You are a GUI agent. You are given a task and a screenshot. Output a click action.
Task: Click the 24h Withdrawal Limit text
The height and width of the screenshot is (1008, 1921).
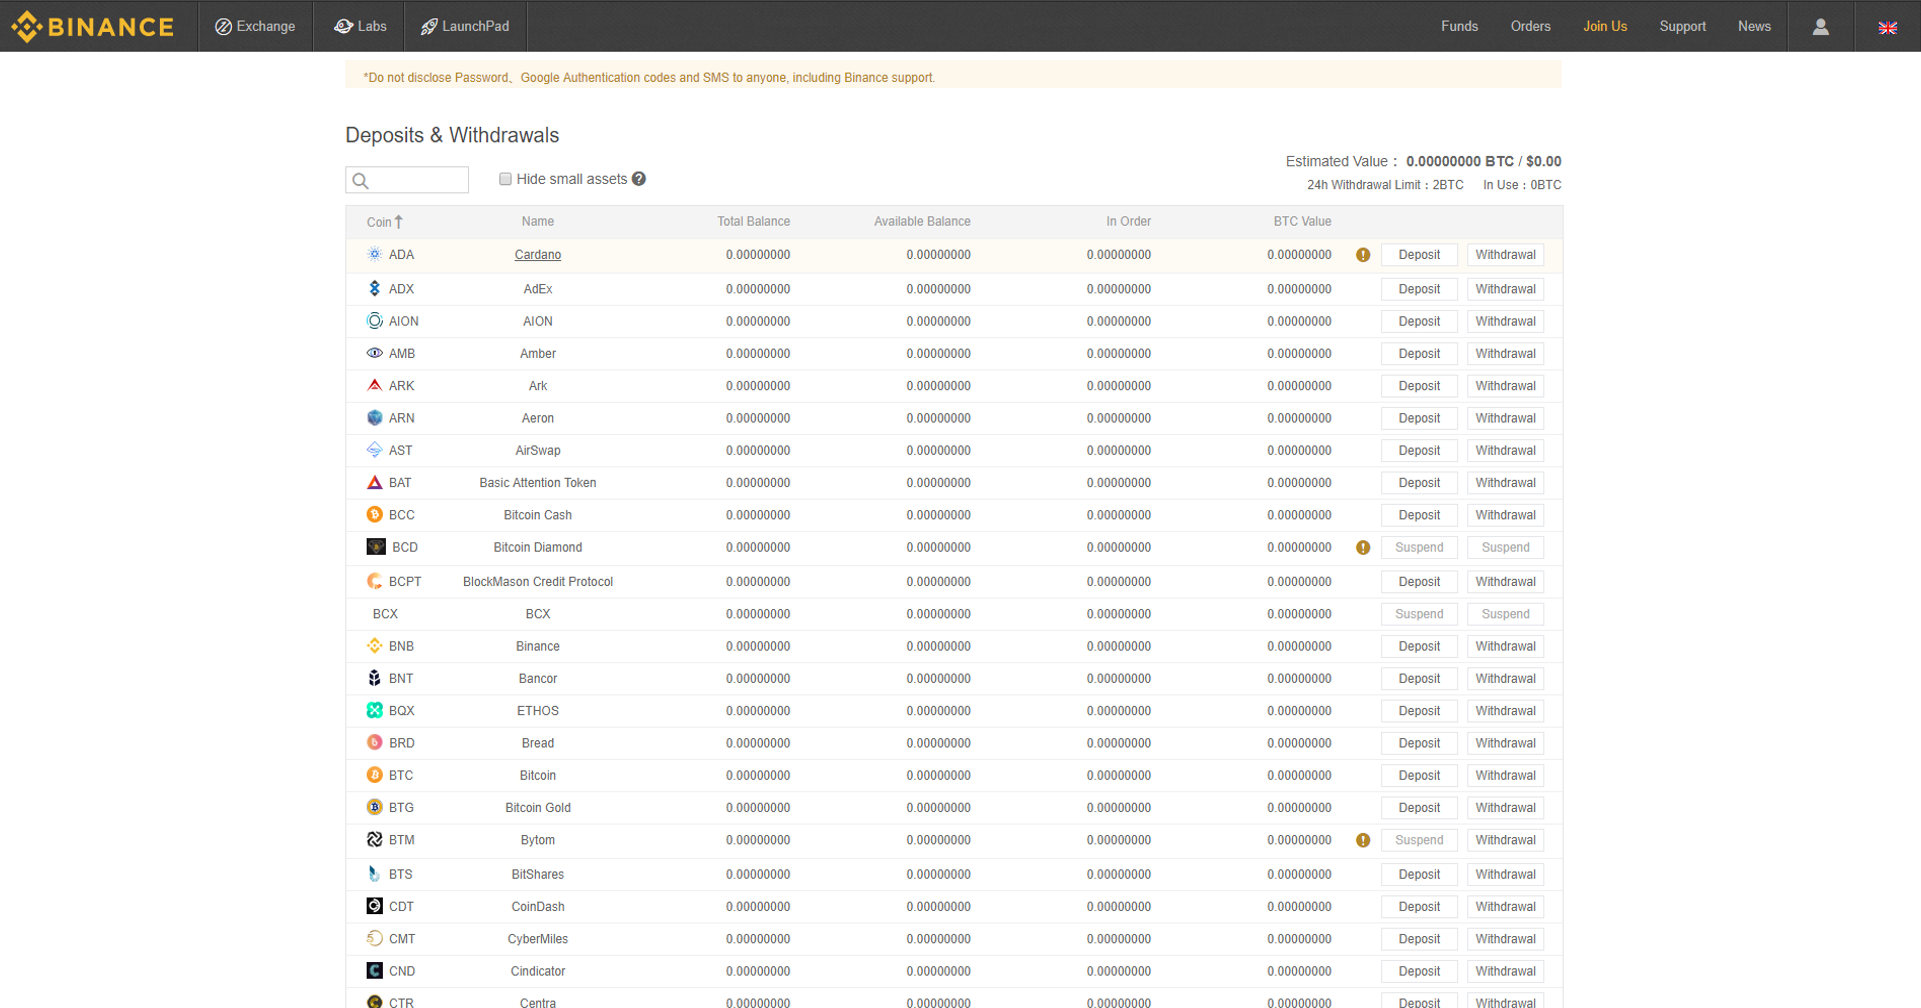click(x=1385, y=185)
